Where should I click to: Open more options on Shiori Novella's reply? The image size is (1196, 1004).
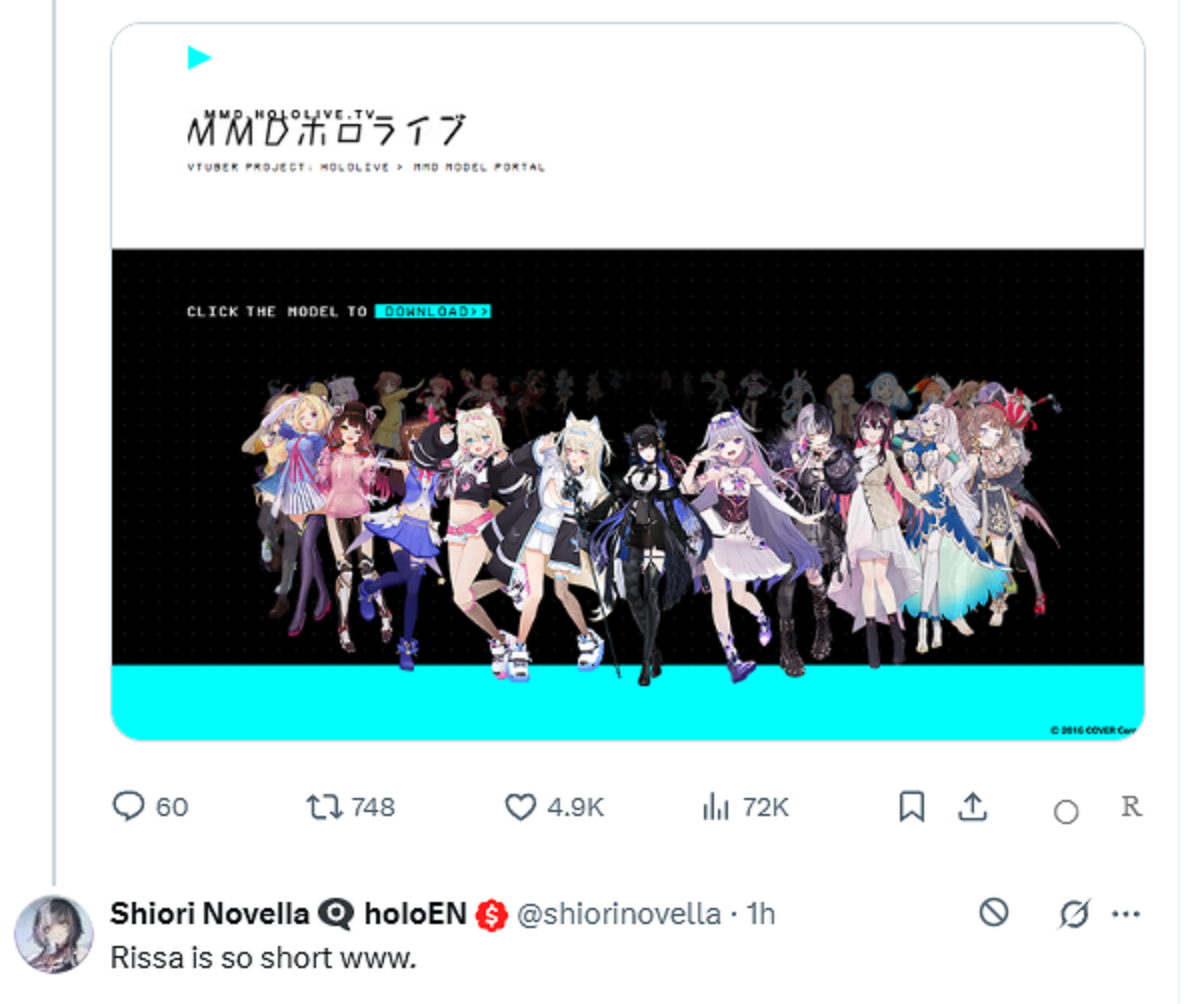pyautogui.click(x=1126, y=913)
